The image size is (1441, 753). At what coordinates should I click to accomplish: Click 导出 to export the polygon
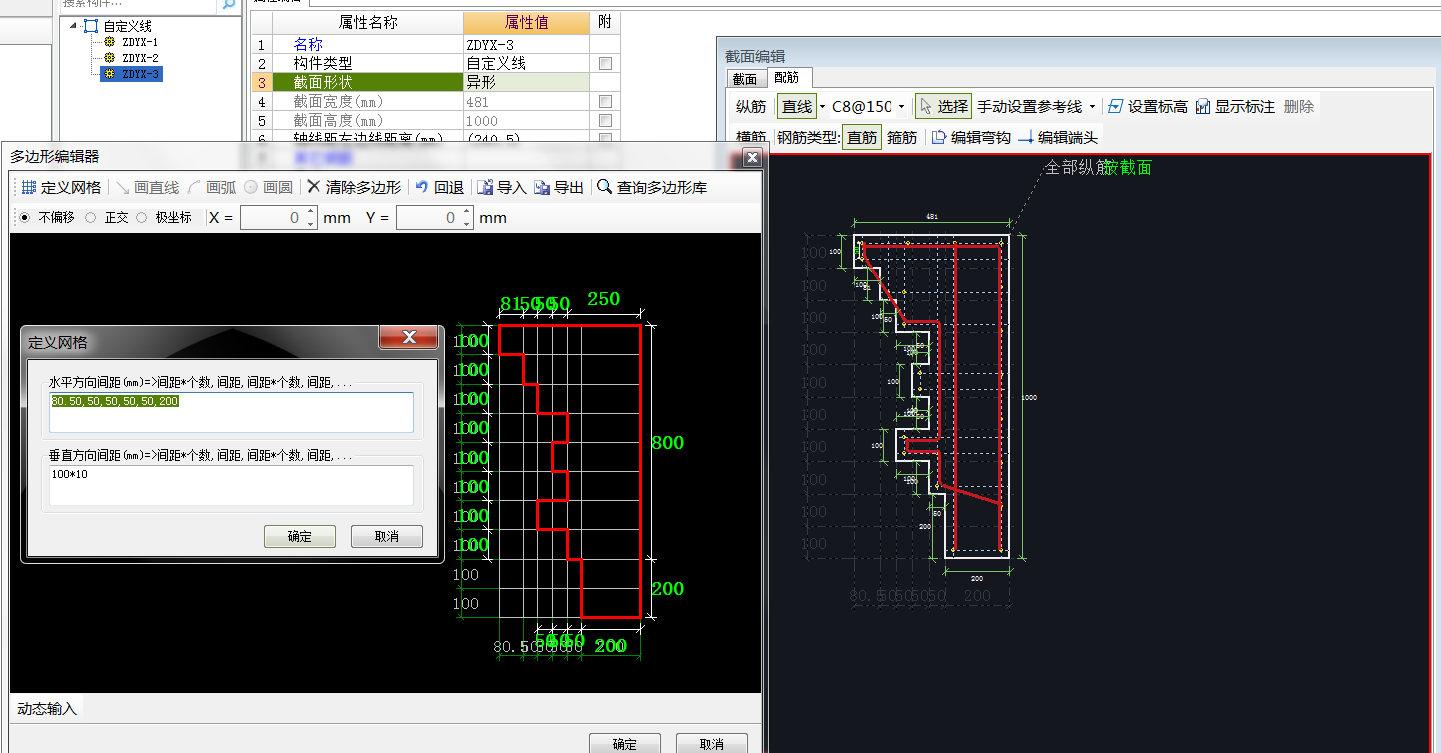pos(558,187)
